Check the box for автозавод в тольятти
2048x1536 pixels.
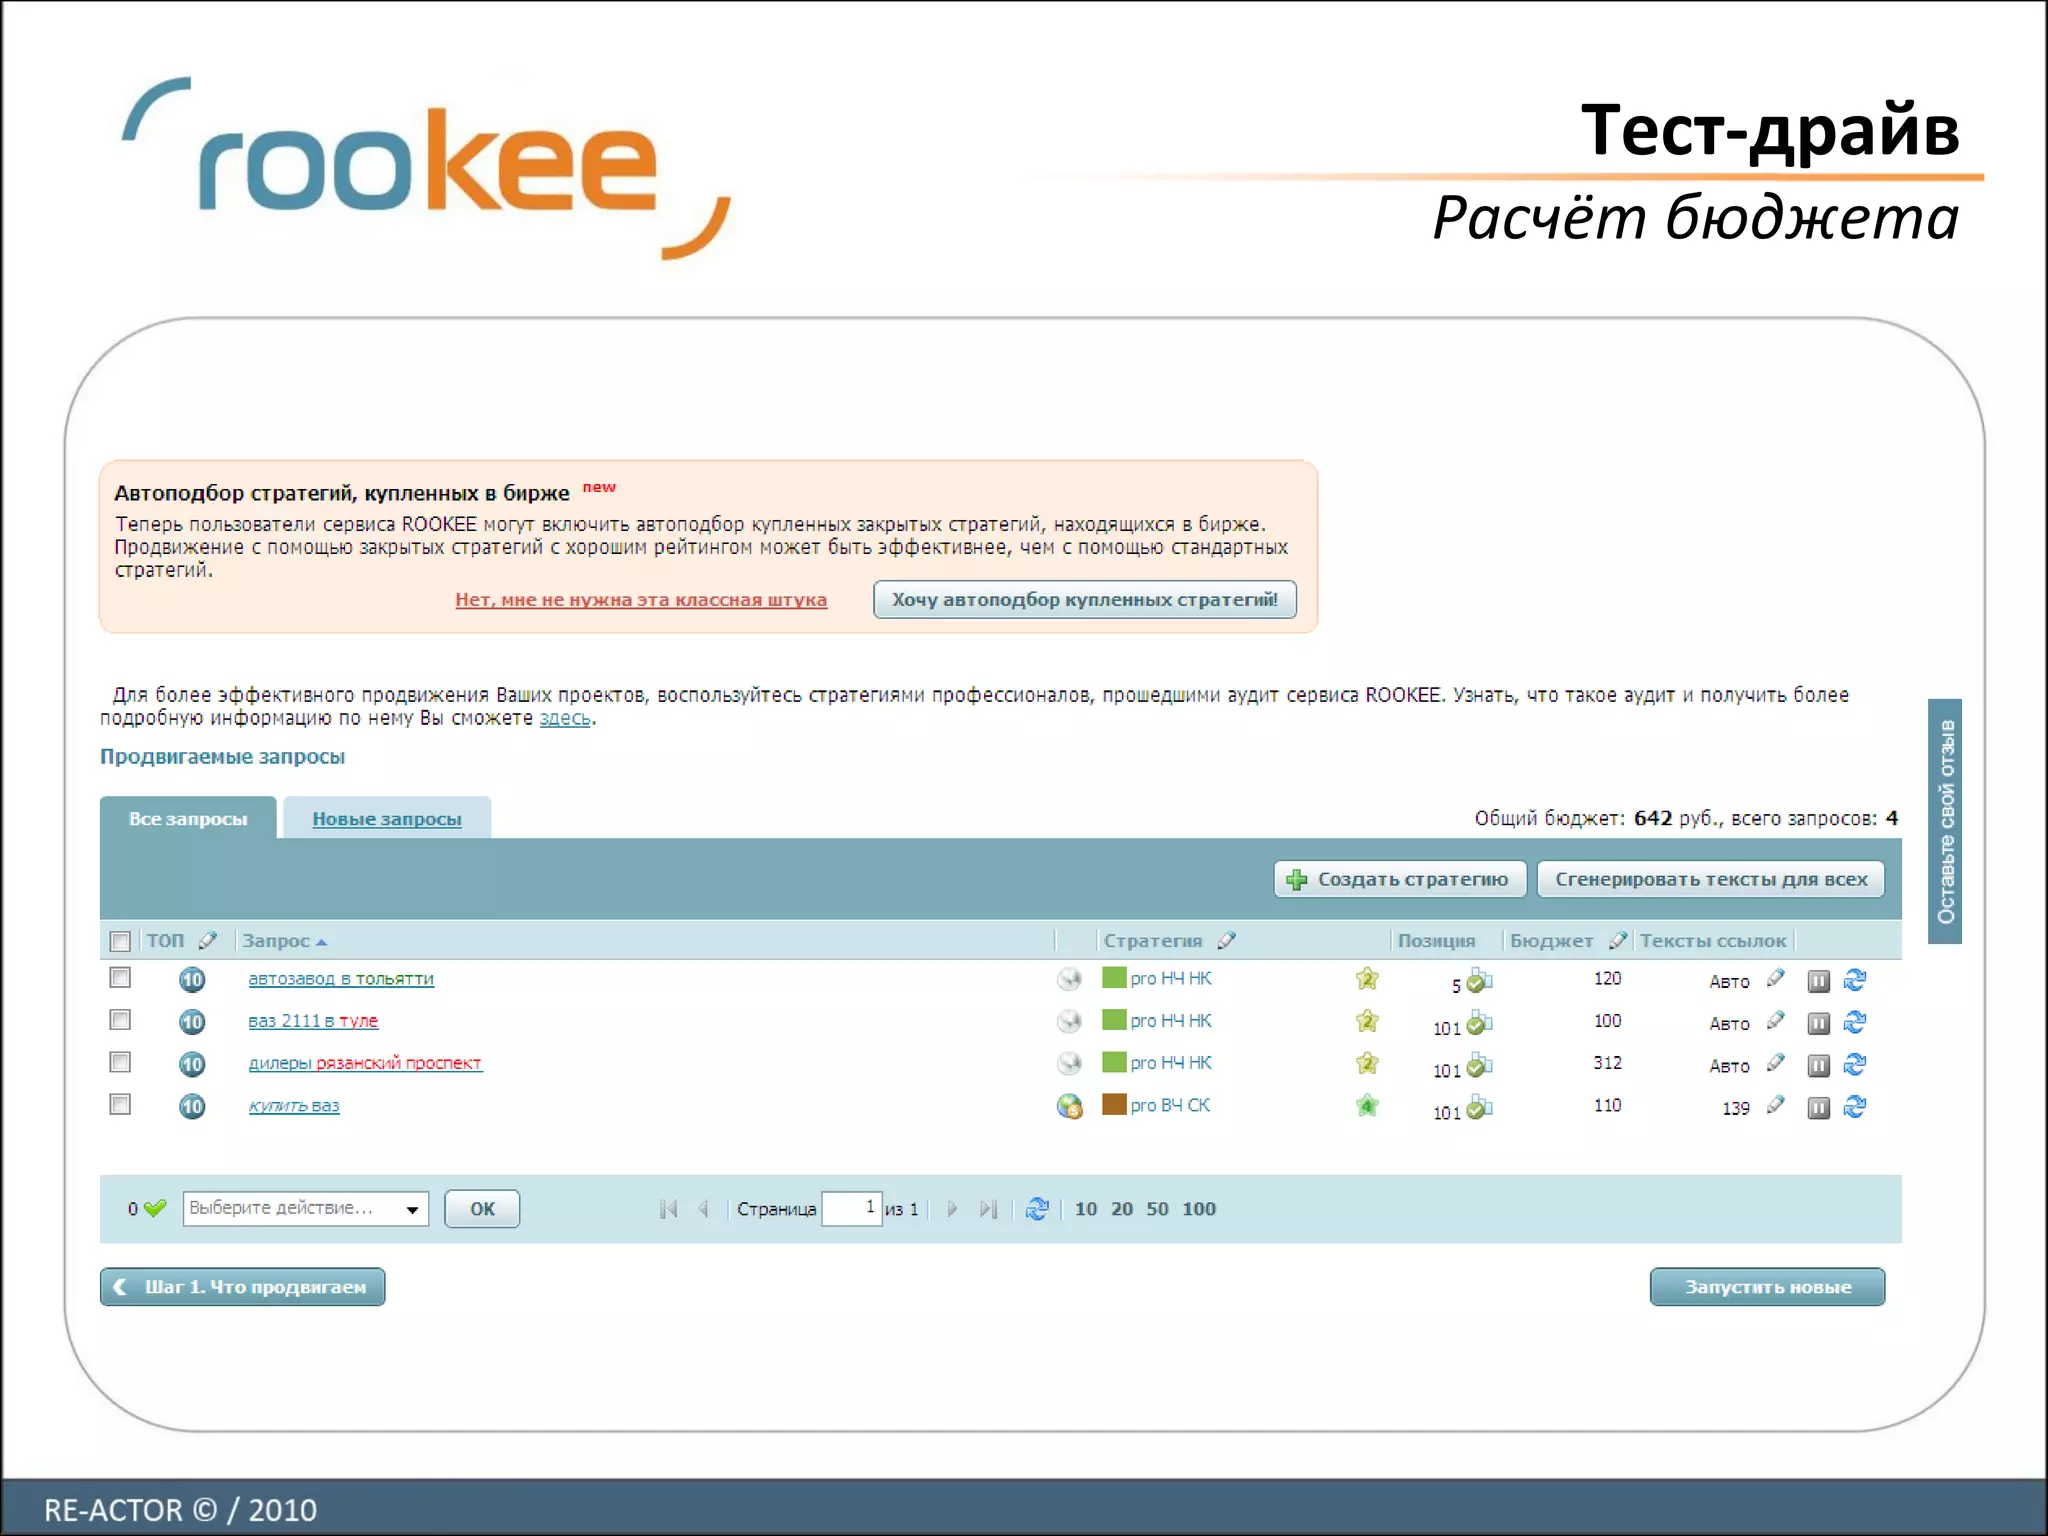click(x=120, y=978)
